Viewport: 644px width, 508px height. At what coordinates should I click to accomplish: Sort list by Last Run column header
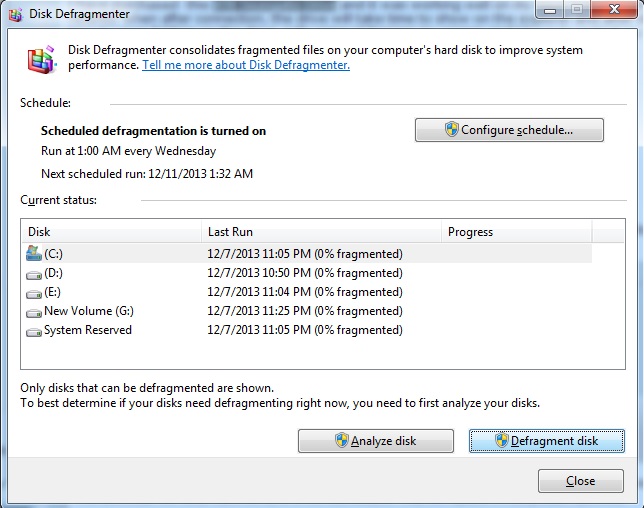tap(320, 232)
